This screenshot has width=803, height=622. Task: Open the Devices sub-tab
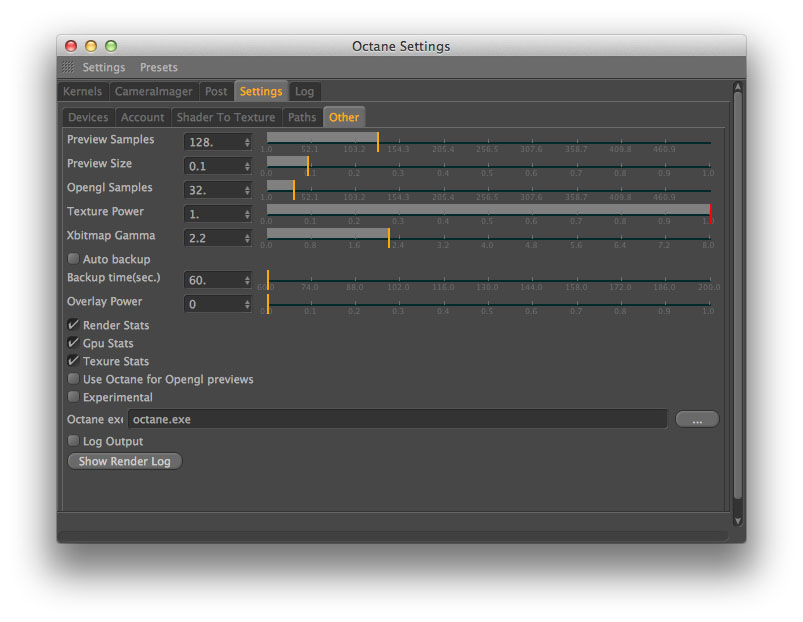coord(88,118)
